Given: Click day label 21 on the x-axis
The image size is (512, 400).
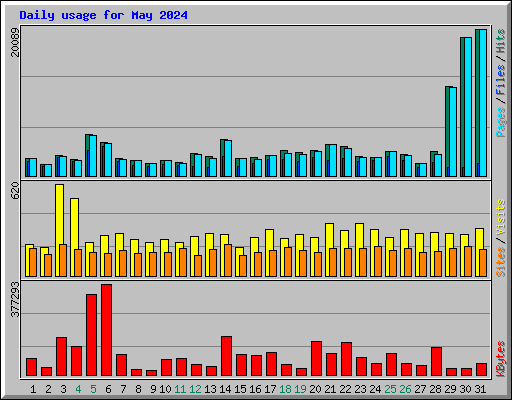Looking at the screenshot, I should (330, 389).
